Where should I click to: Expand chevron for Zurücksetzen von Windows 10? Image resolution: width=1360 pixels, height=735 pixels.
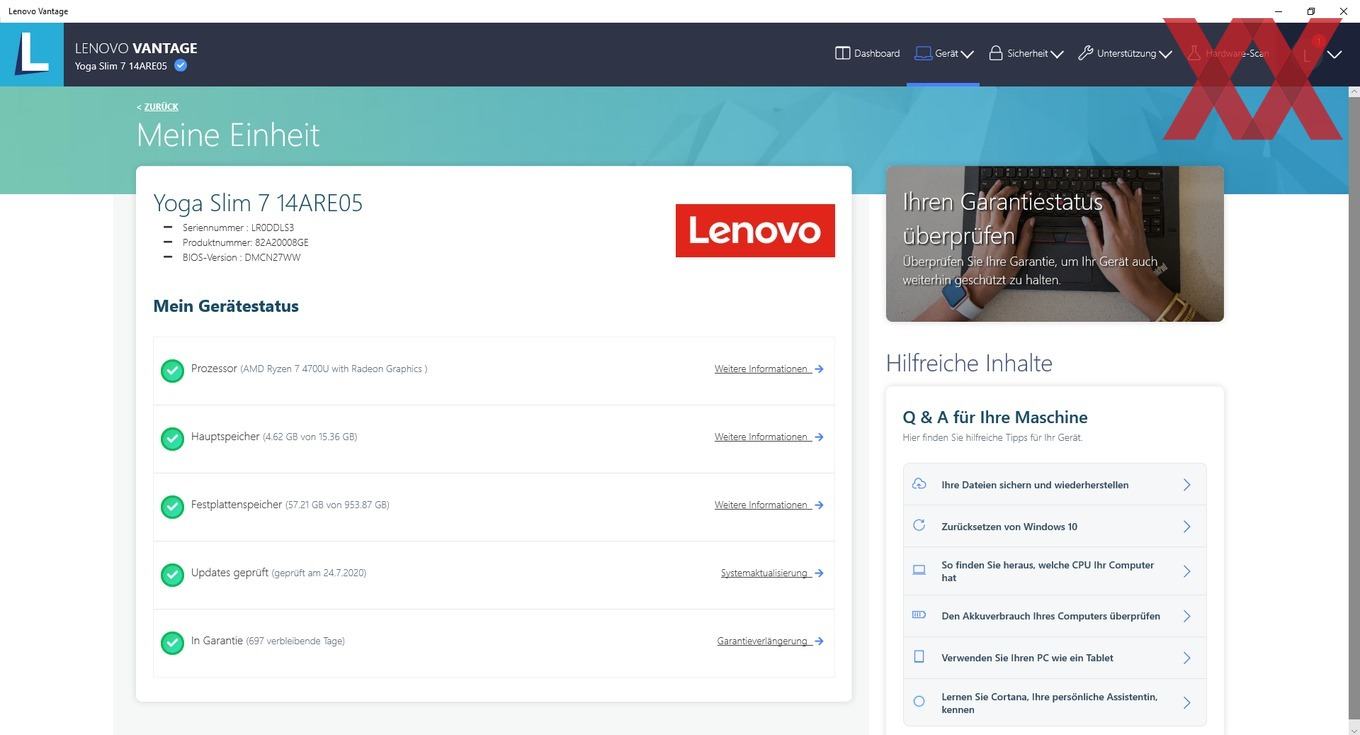1187,526
